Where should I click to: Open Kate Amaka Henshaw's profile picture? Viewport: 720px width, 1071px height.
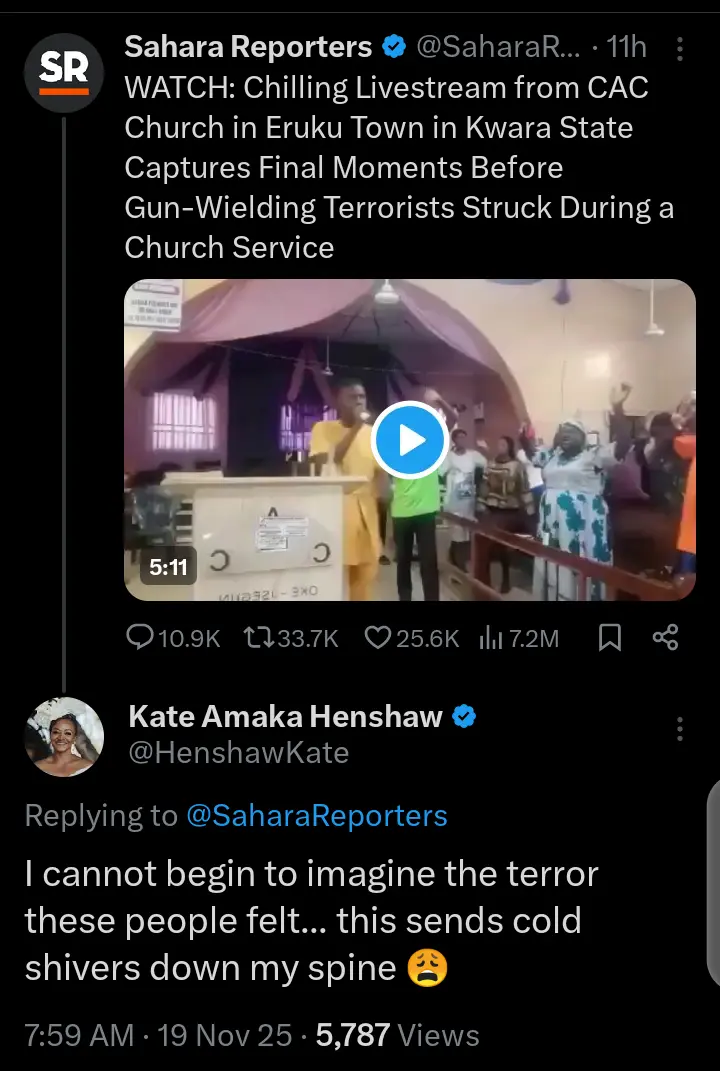click(x=64, y=738)
